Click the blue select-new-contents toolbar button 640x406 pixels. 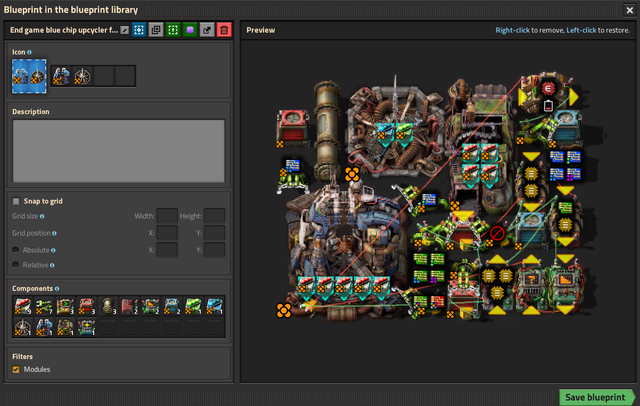point(139,30)
